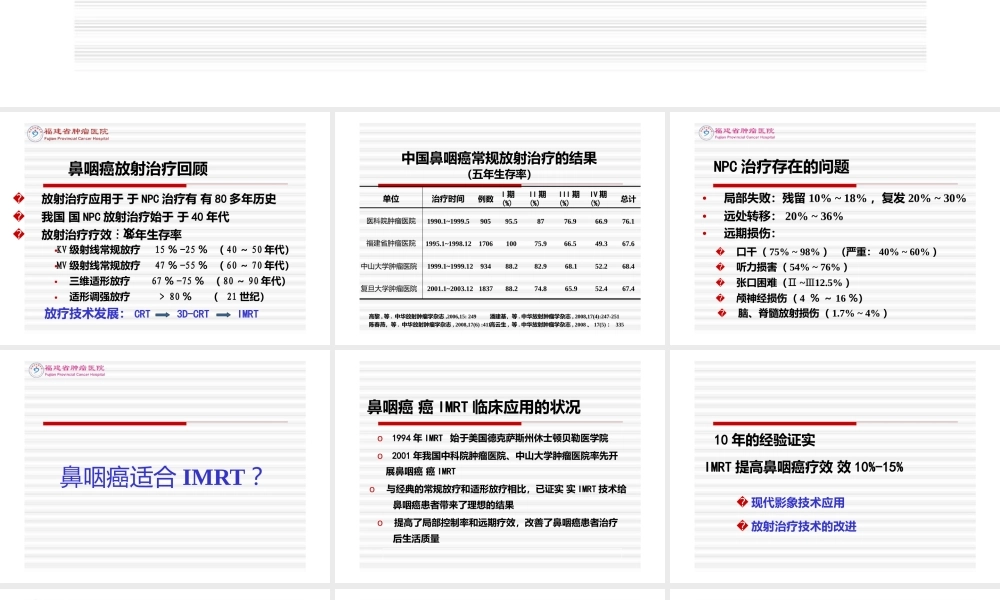Select the 鼻咽癌 IMRT 临床应用的状况 slide title
This screenshot has width=1000, height=600.
click(473, 407)
